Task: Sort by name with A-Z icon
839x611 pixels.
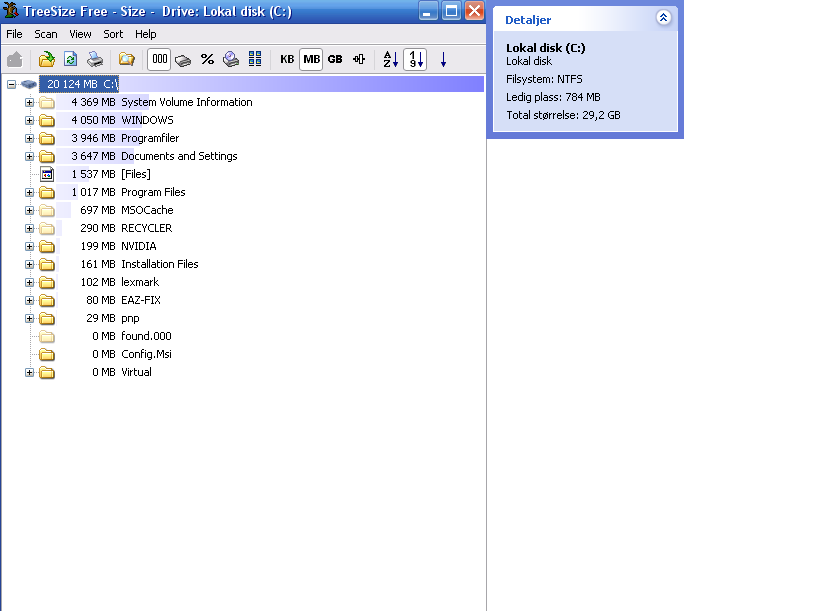Action: click(x=391, y=59)
